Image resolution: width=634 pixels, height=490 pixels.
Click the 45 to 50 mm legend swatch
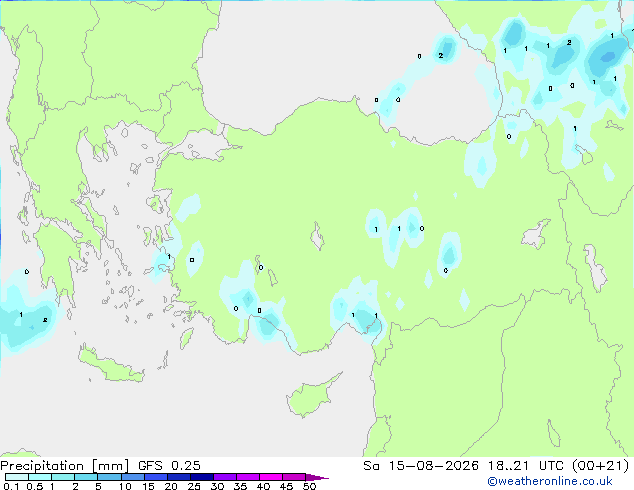click(x=294, y=477)
